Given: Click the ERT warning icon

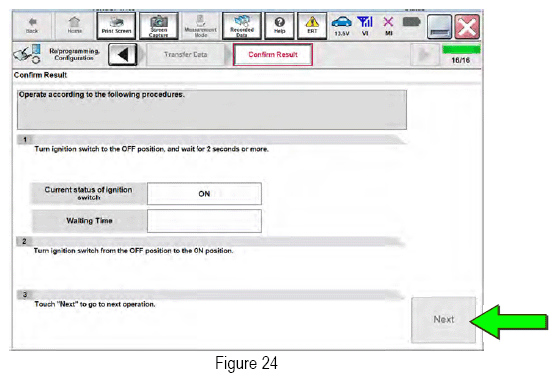Looking at the screenshot, I should (312, 26).
